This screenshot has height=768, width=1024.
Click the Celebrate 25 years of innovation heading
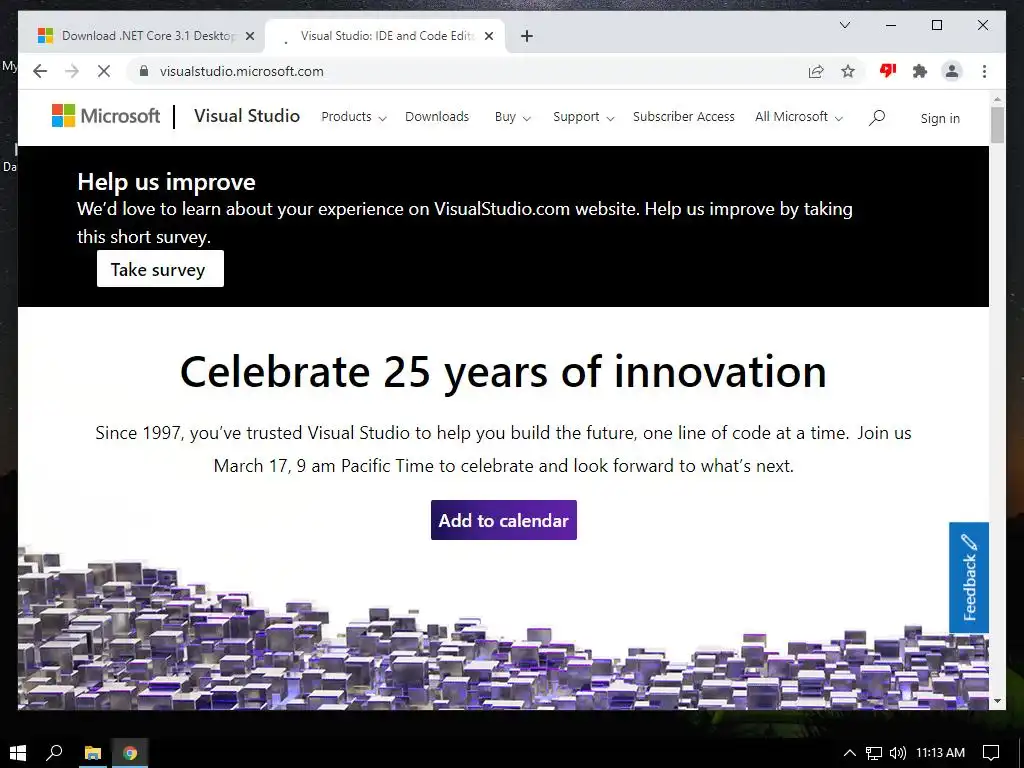pos(504,372)
